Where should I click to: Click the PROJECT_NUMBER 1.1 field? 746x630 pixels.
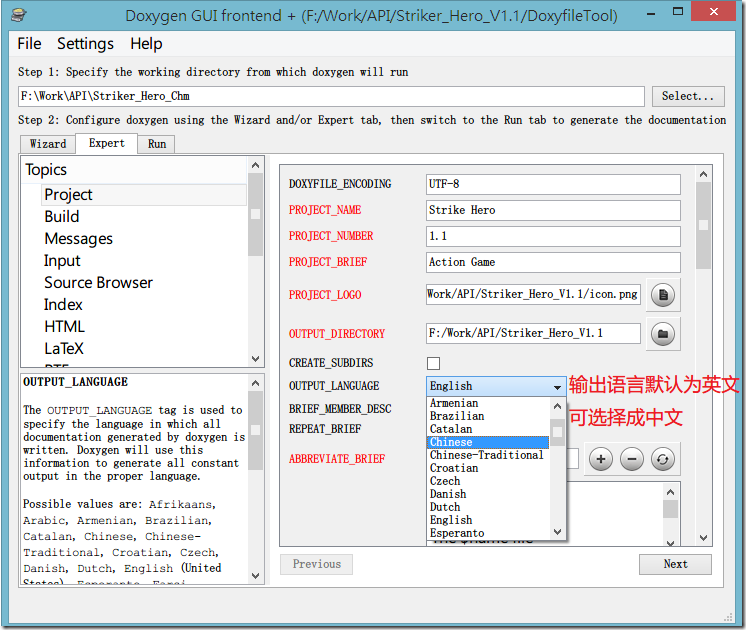pos(553,236)
